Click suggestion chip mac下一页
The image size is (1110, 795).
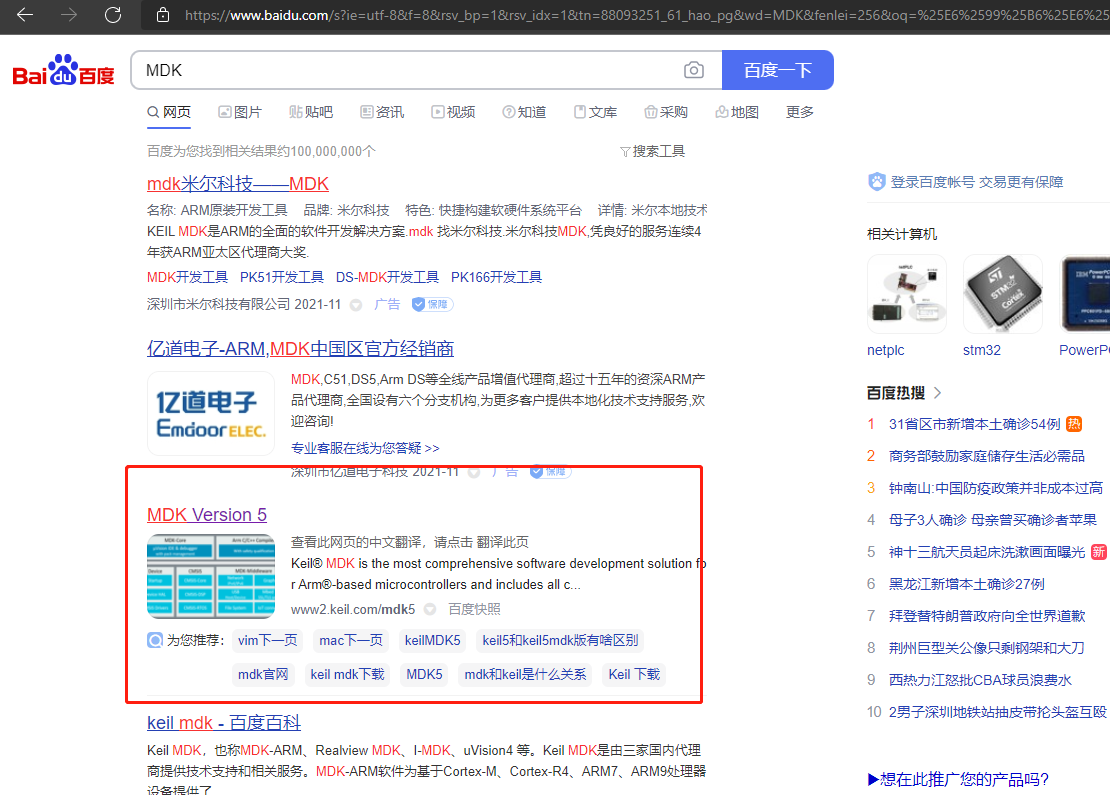(350, 641)
